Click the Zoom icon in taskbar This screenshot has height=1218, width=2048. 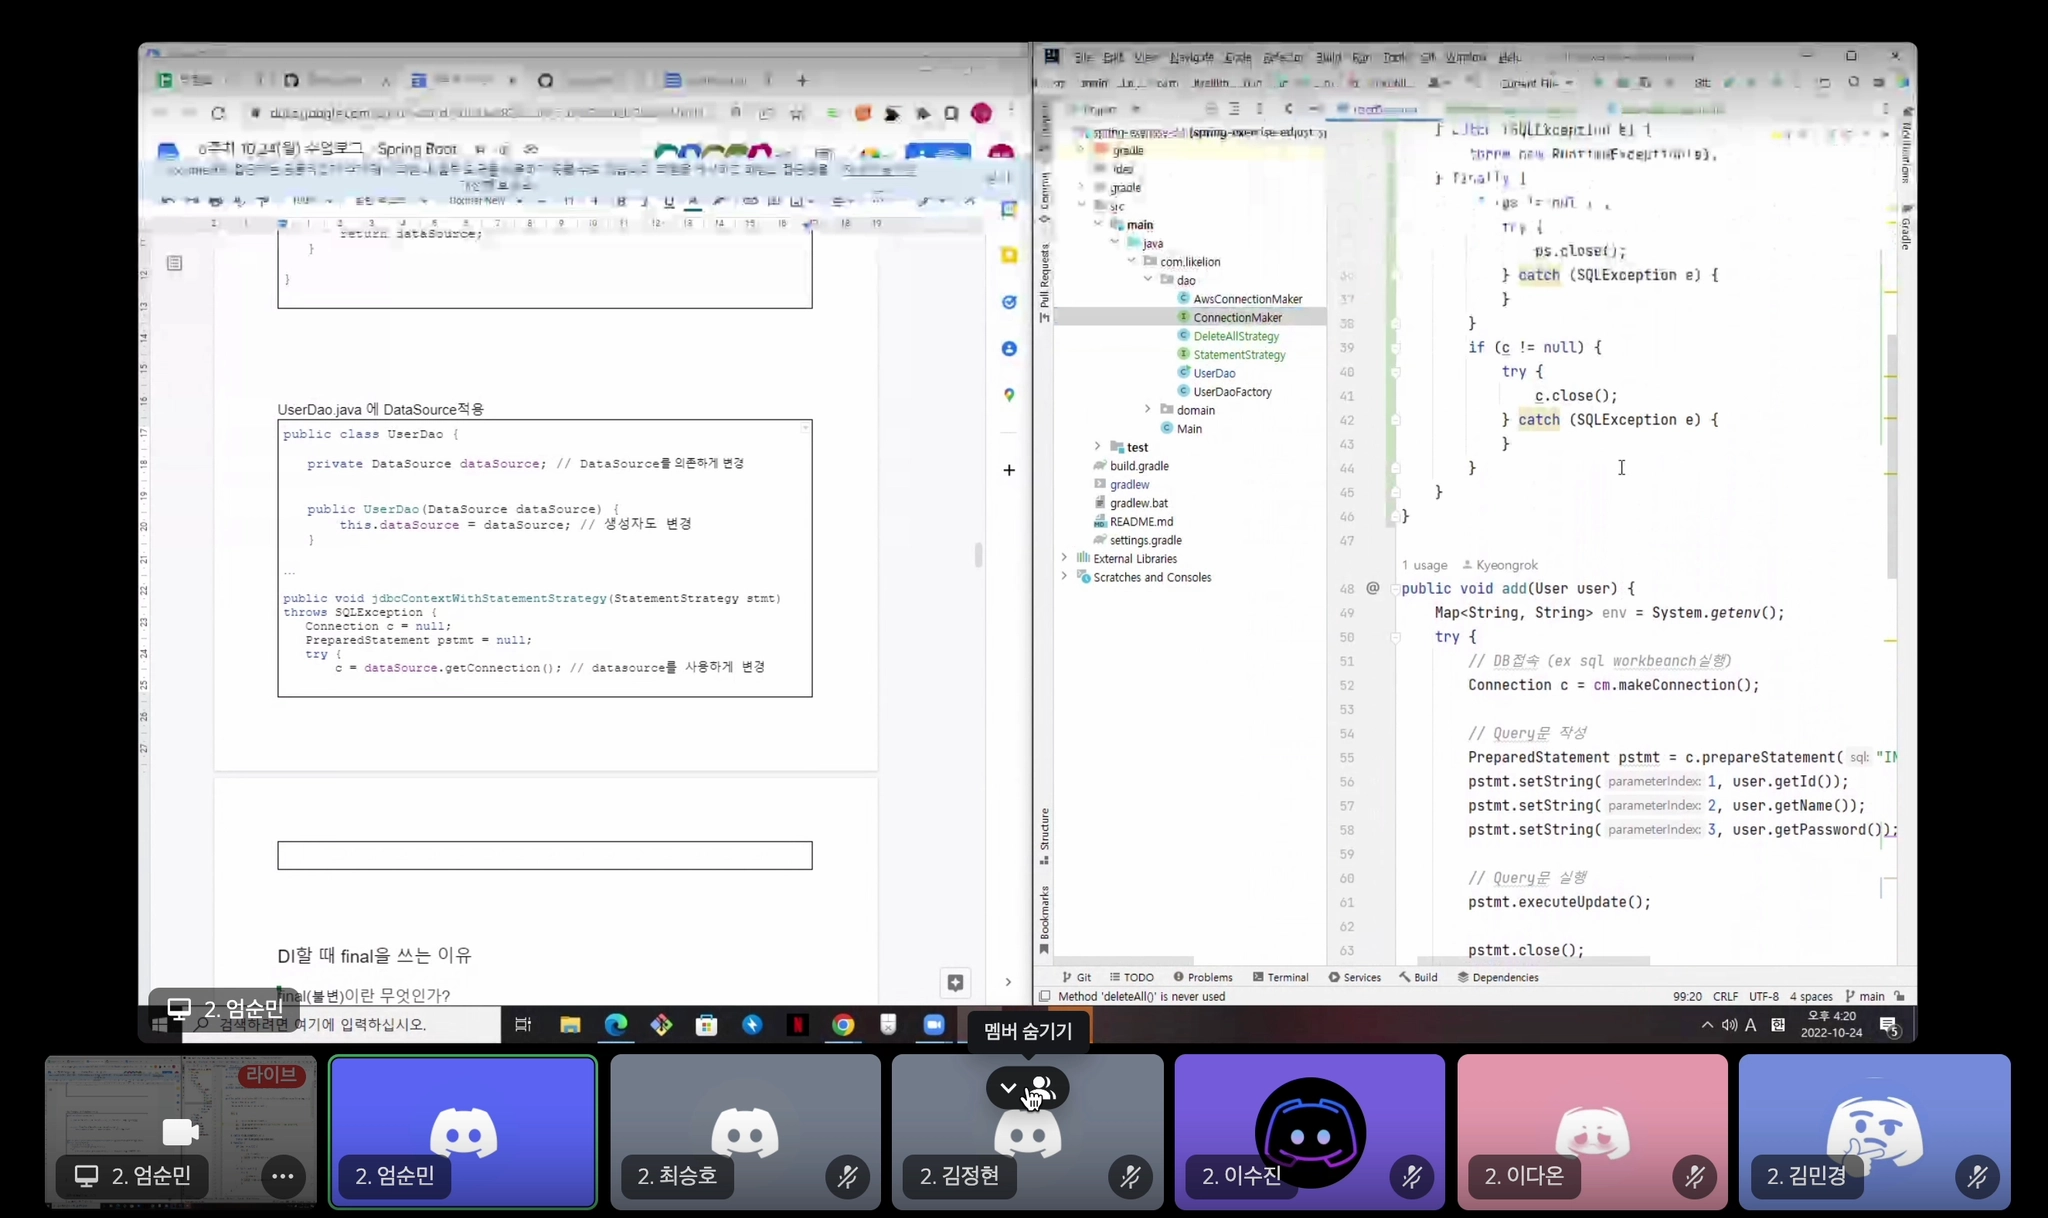coord(934,1025)
